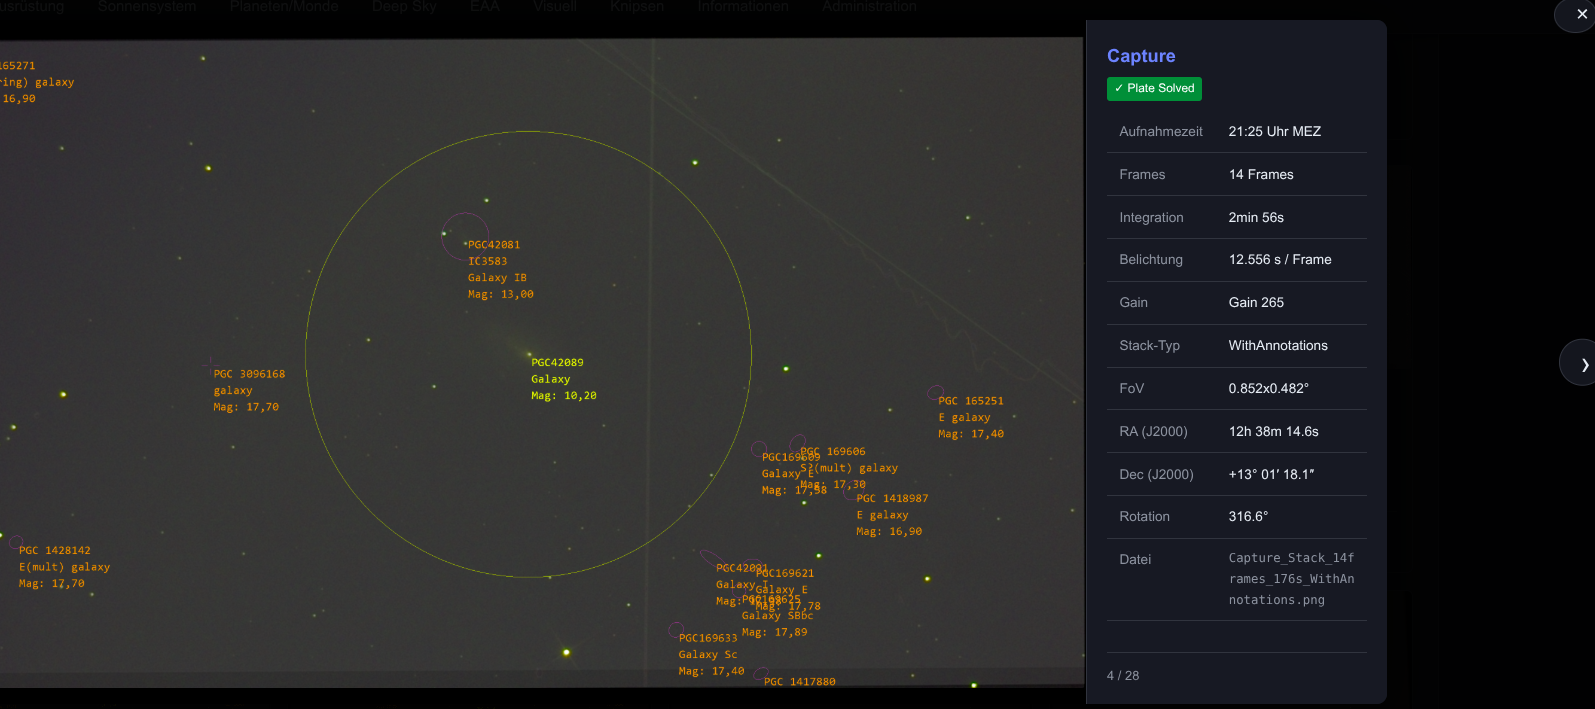Click the Dec (J2000) label

pos(1156,474)
